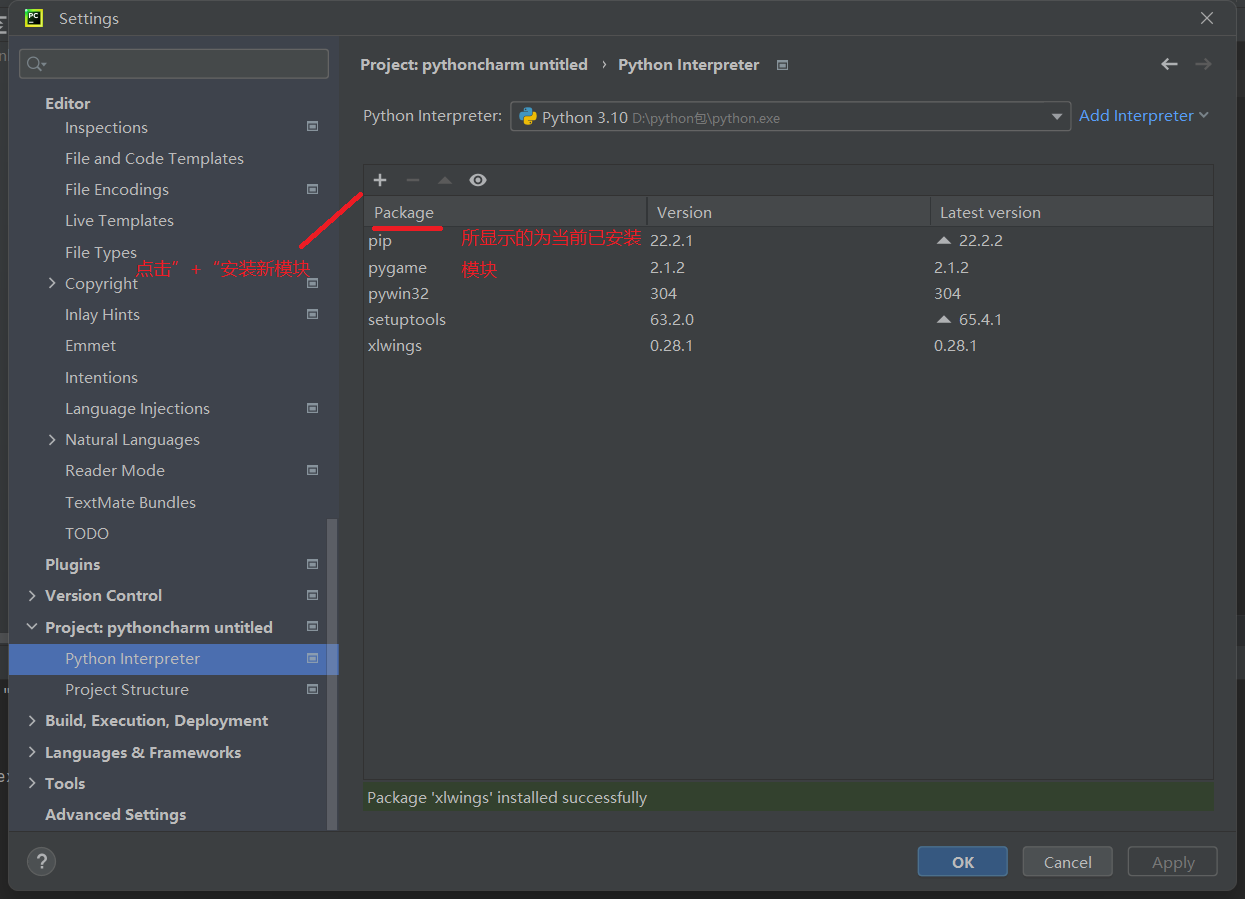
Task: Click the Apply button
Action: click(x=1172, y=862)
